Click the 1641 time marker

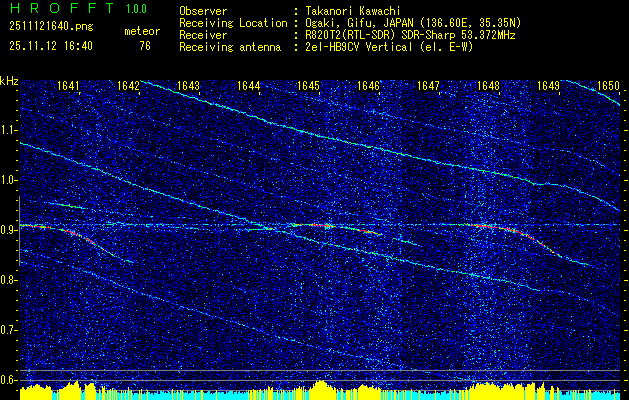click(68, 87)
